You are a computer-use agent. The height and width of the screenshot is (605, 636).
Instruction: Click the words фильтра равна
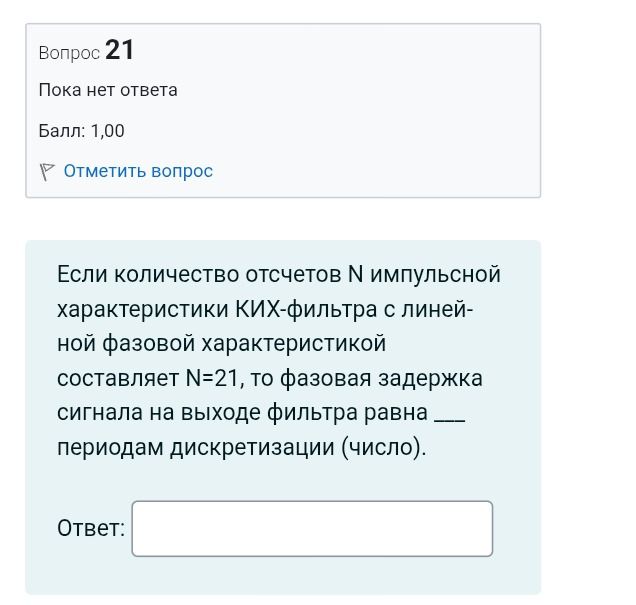[348, 413]
